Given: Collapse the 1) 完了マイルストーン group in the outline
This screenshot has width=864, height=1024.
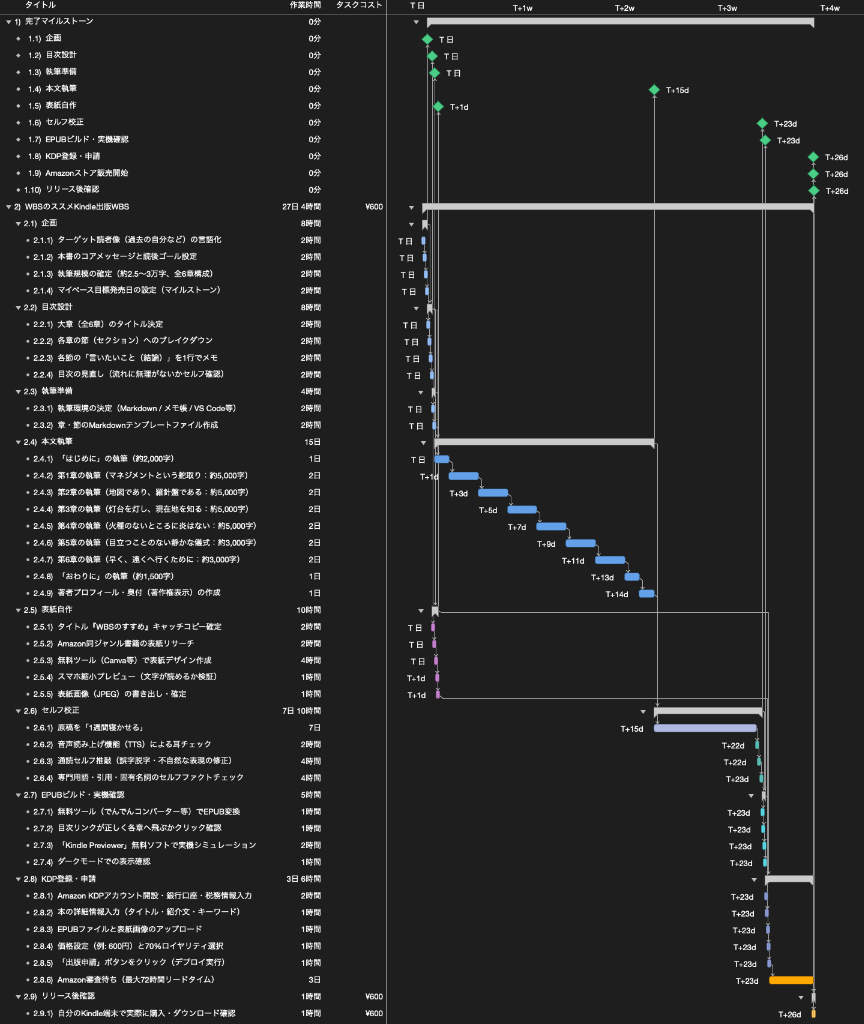Looking at the screenshot, I should [x=8, y=22].
